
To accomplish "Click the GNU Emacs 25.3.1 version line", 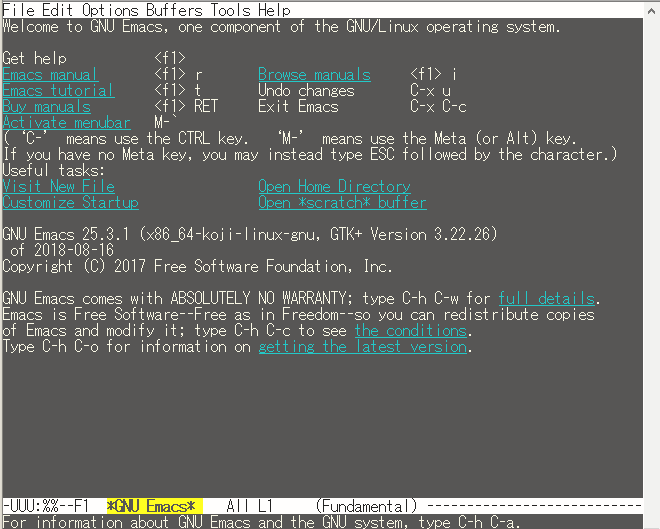I will click(250, 234).
